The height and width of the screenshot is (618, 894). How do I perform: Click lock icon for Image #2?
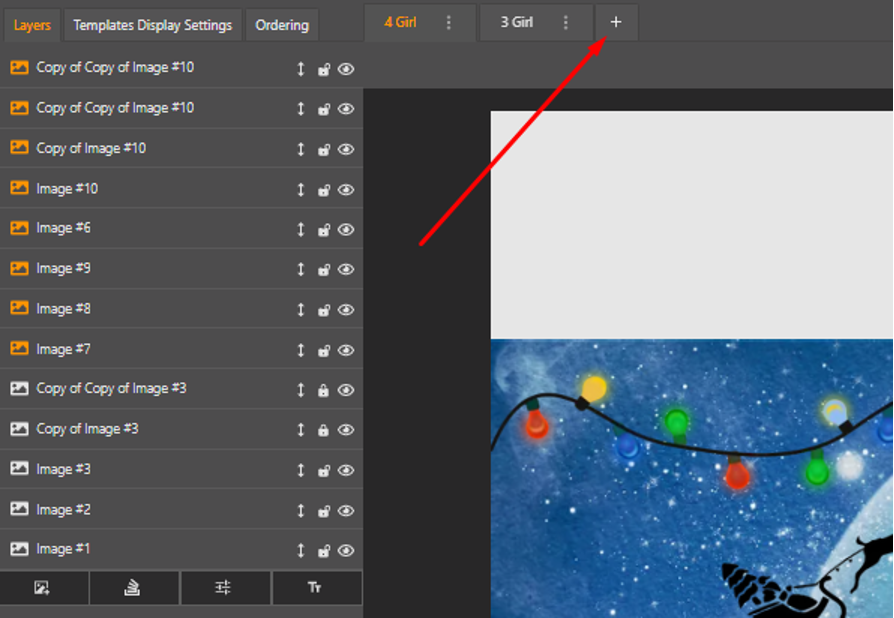coord(323,511)
